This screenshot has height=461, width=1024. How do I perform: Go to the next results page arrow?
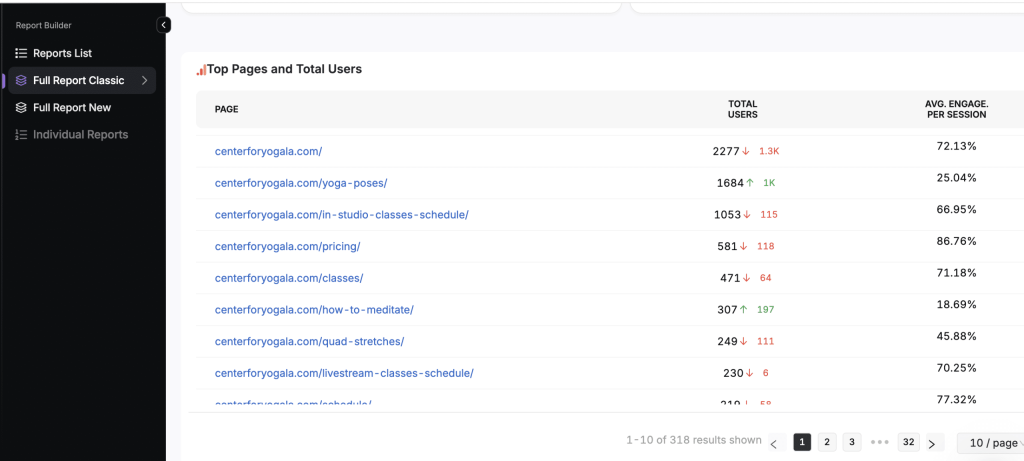tap(931, 443)
